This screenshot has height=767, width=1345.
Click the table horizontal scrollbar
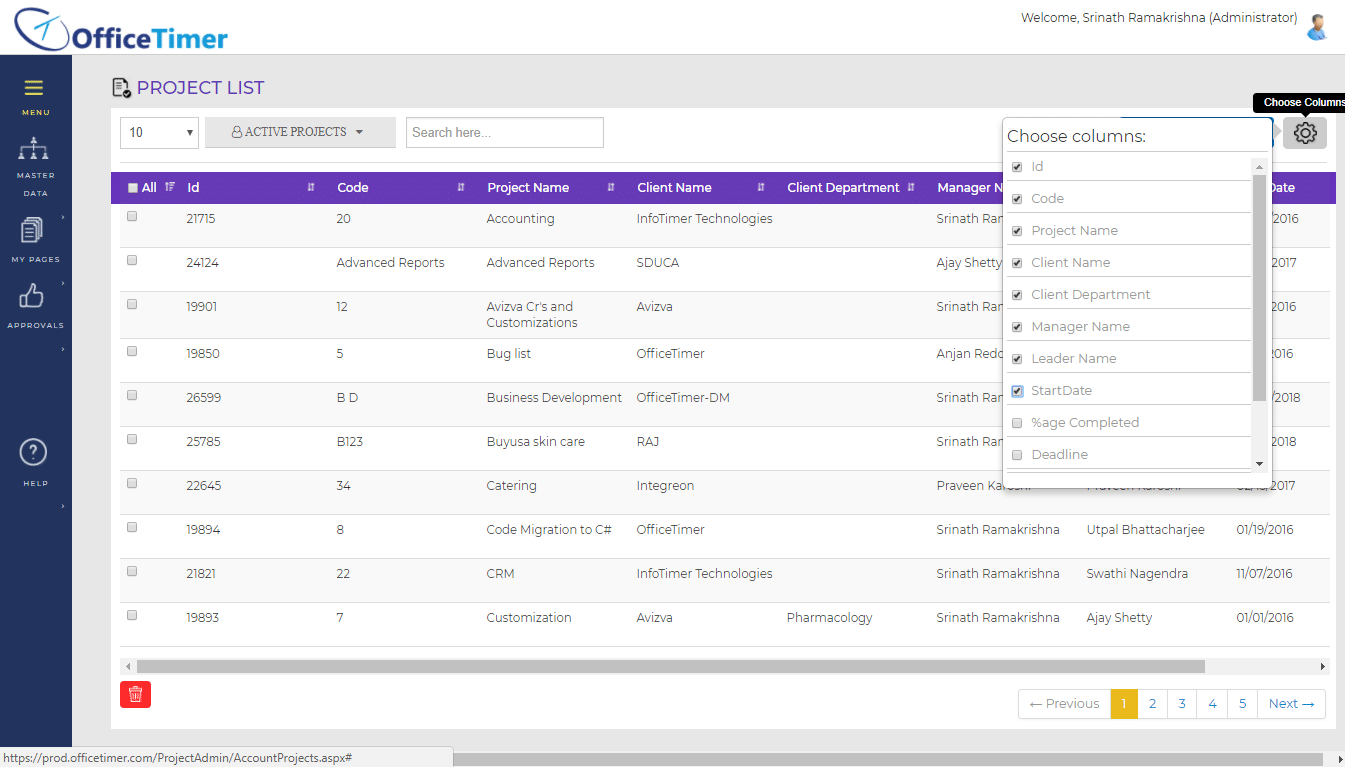pos(670,666)
